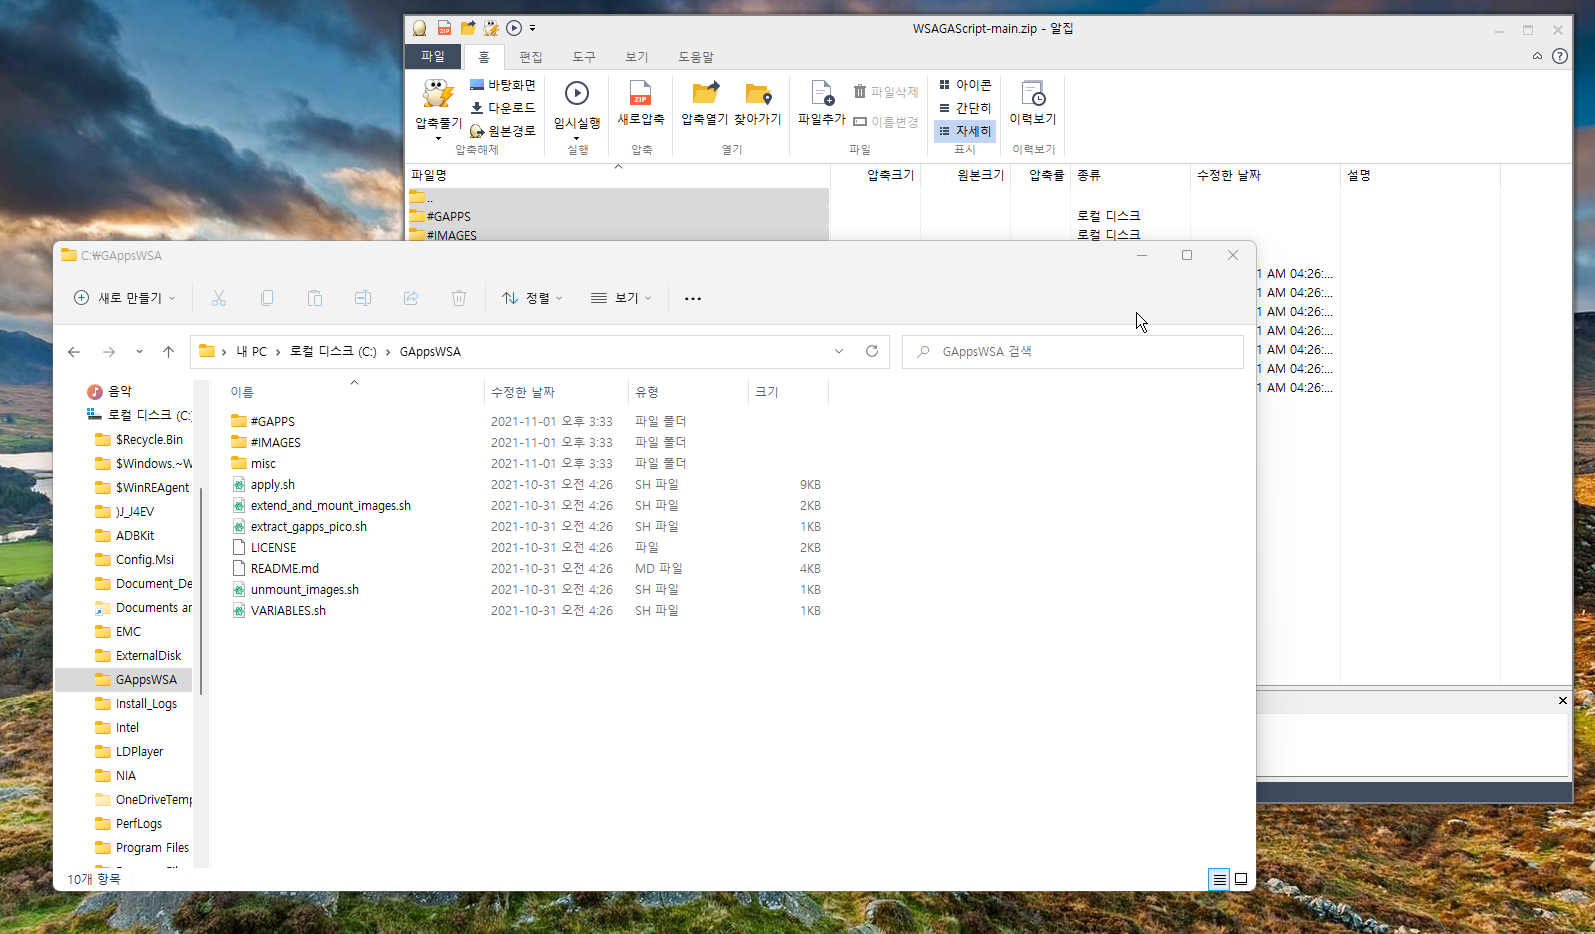Select the extend_and_mount_images.sh file

(x=330, y=506)
